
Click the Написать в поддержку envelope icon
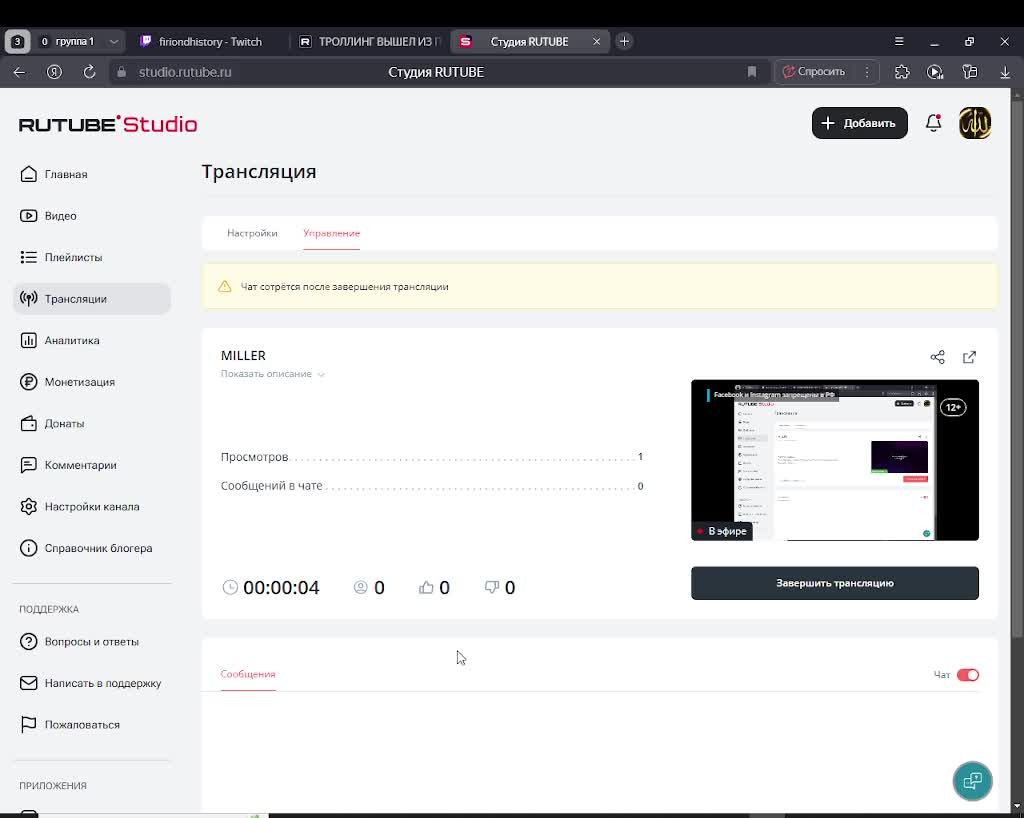(29, 683)
